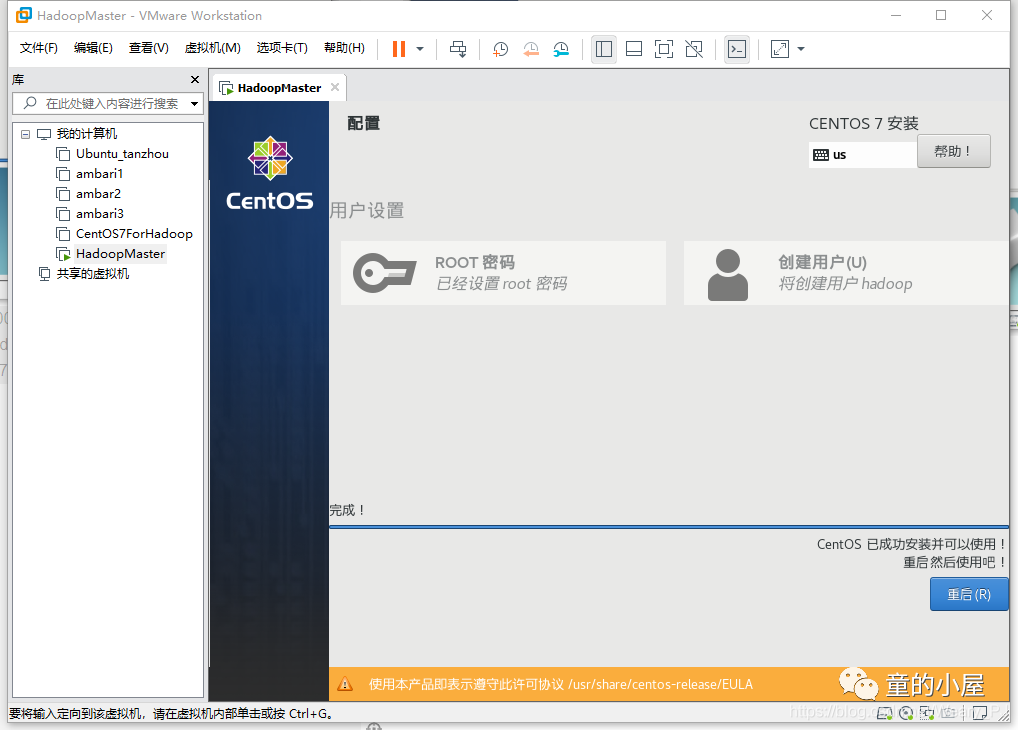Open the library search dropdown arrow
1018x730 pixels.
tap(194, 104)
